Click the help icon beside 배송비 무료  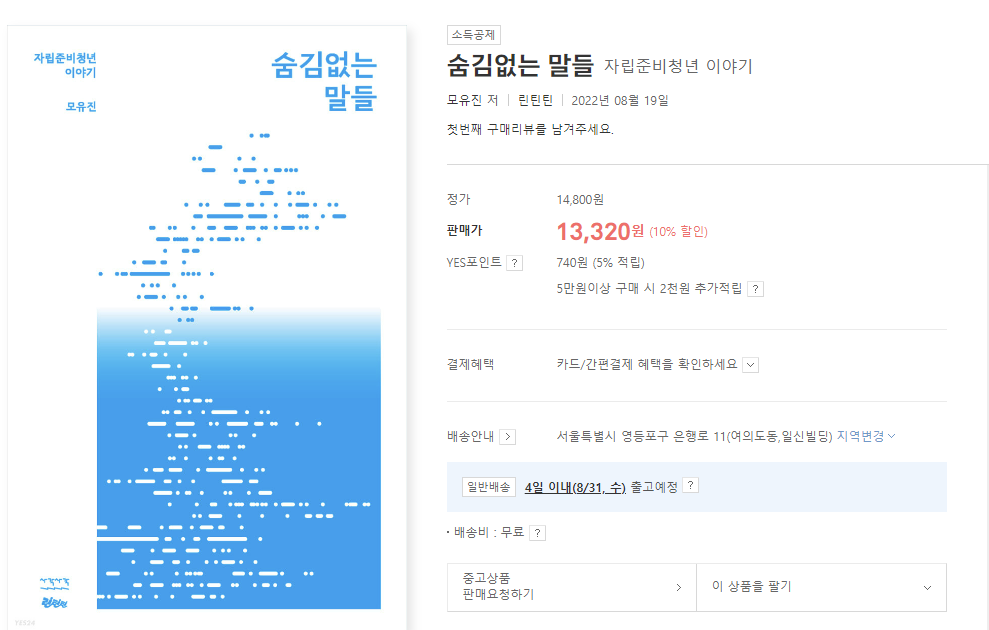pos(538,532)
